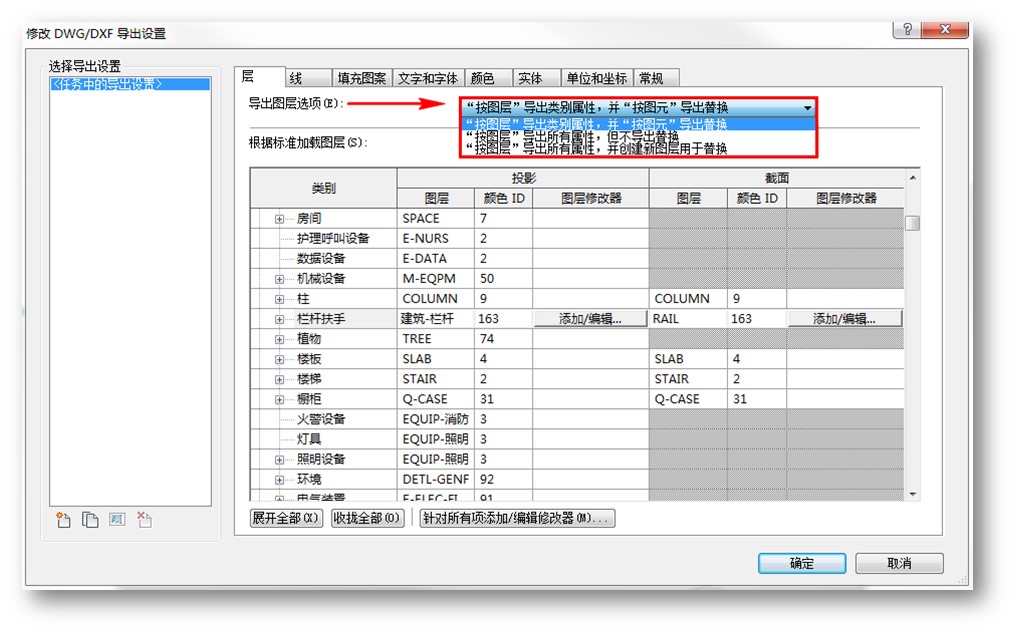Click projection 添加/编辑 button for 栏杆扶手
Image resolution: width=1016 pixels, height=633 pixels.
coord(590,319)
